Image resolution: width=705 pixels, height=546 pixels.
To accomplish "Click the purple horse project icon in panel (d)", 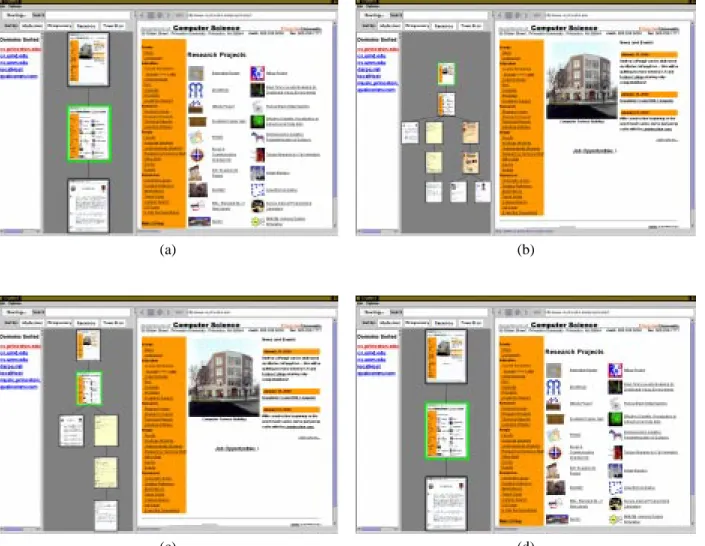I will point(616,434).
